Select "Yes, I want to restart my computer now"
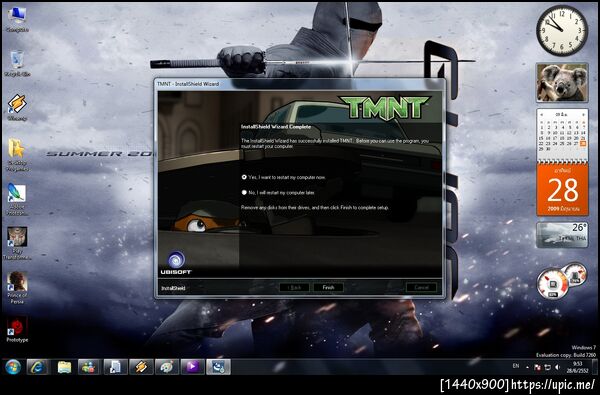600x395 pixels. [284, 177]
